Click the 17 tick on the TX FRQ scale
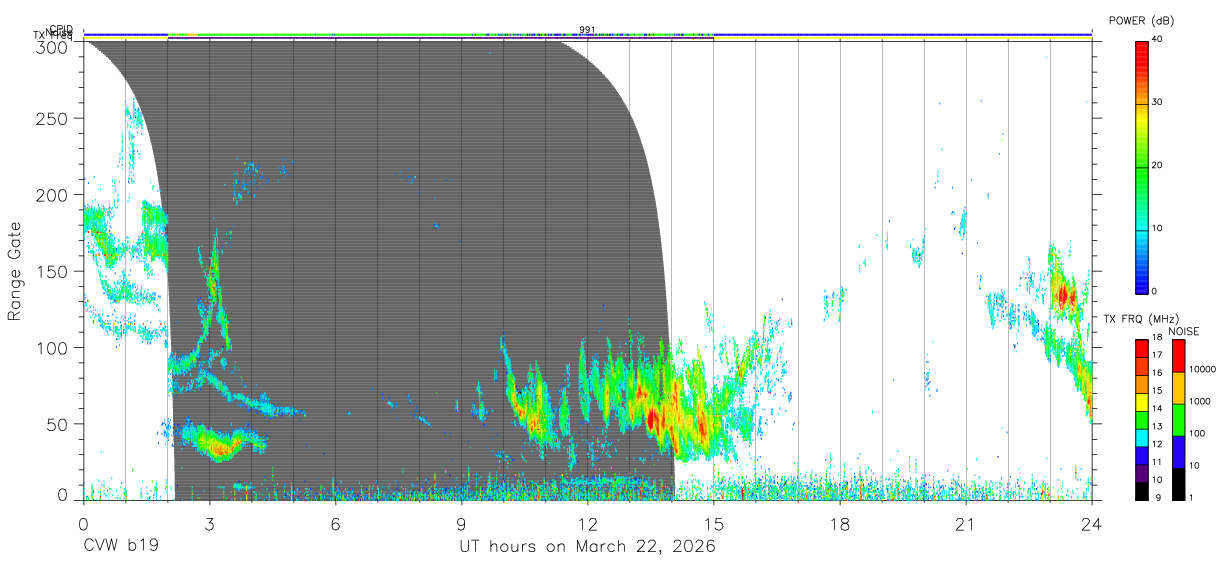Viewport: 1228px width, 567px height. pyautogui.click(x=1157, y=355)
